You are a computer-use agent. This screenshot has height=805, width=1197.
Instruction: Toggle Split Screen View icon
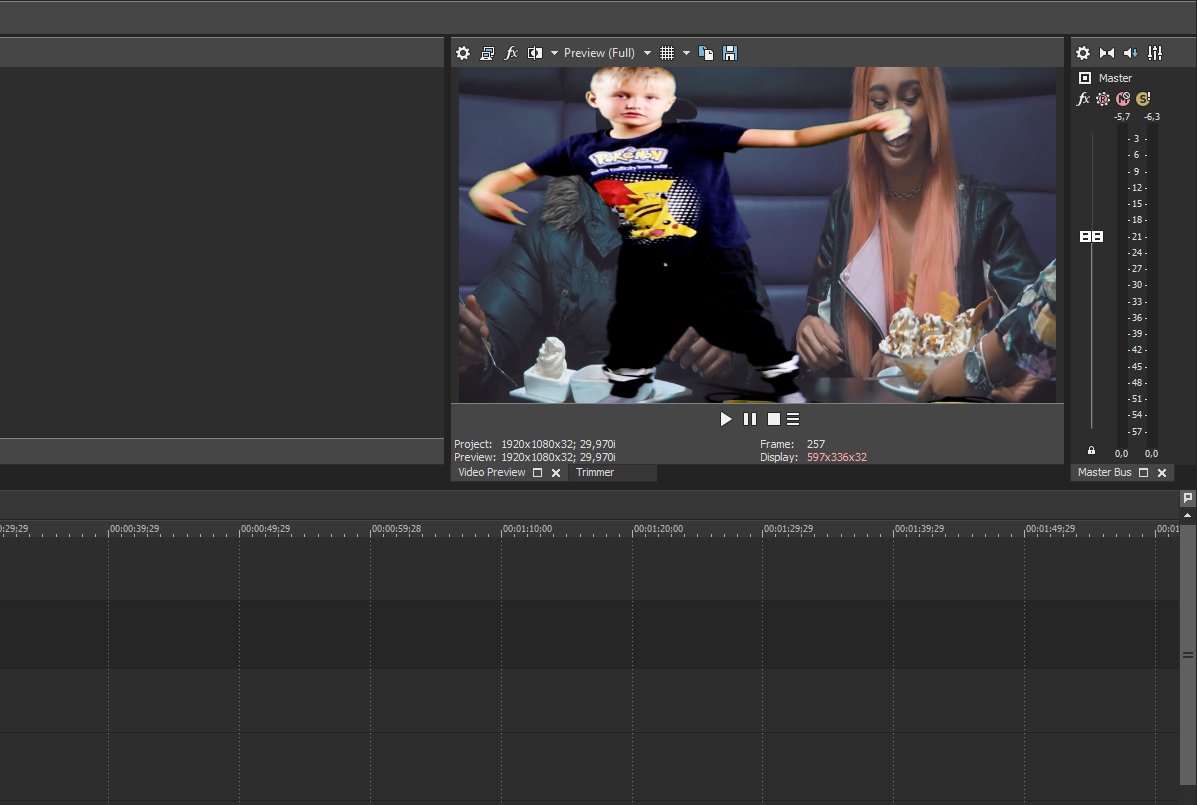[x=535, y=53]
